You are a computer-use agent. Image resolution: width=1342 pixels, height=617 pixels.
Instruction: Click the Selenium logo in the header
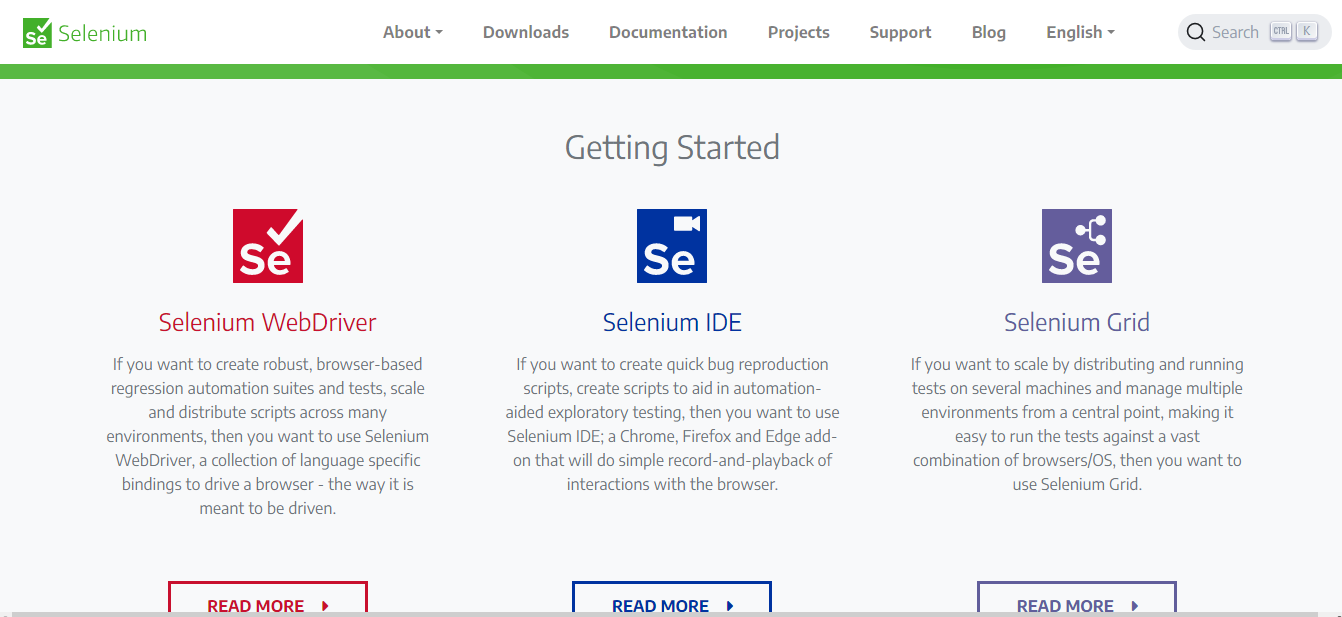tap(85, 33)
